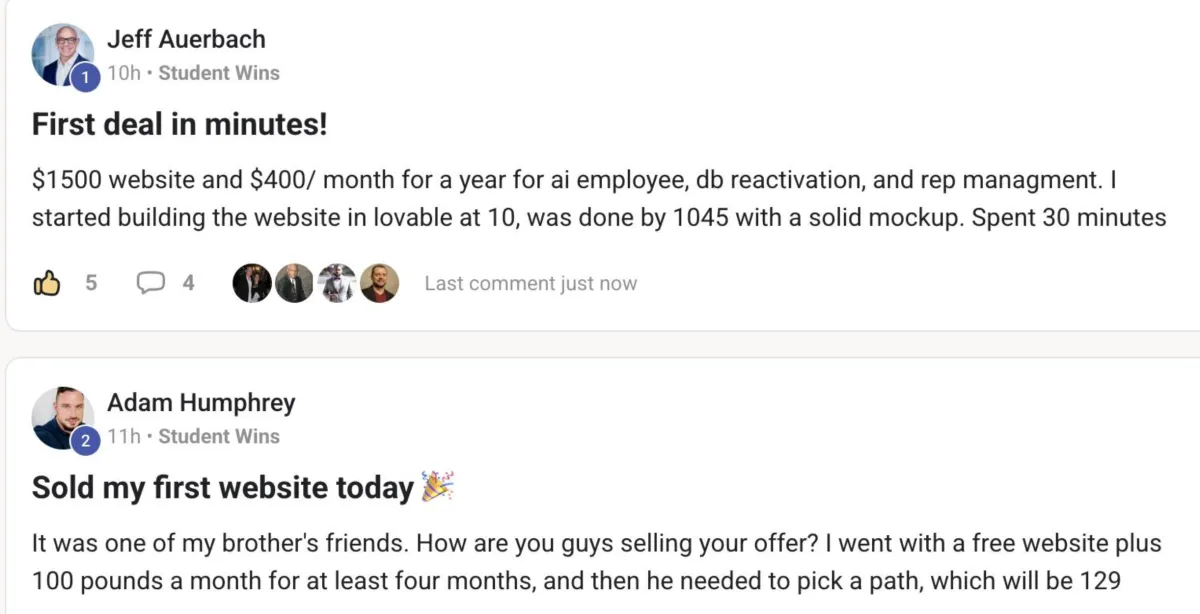Click the like count of 5
This screenshot has width=1200, height=614.
91,283
